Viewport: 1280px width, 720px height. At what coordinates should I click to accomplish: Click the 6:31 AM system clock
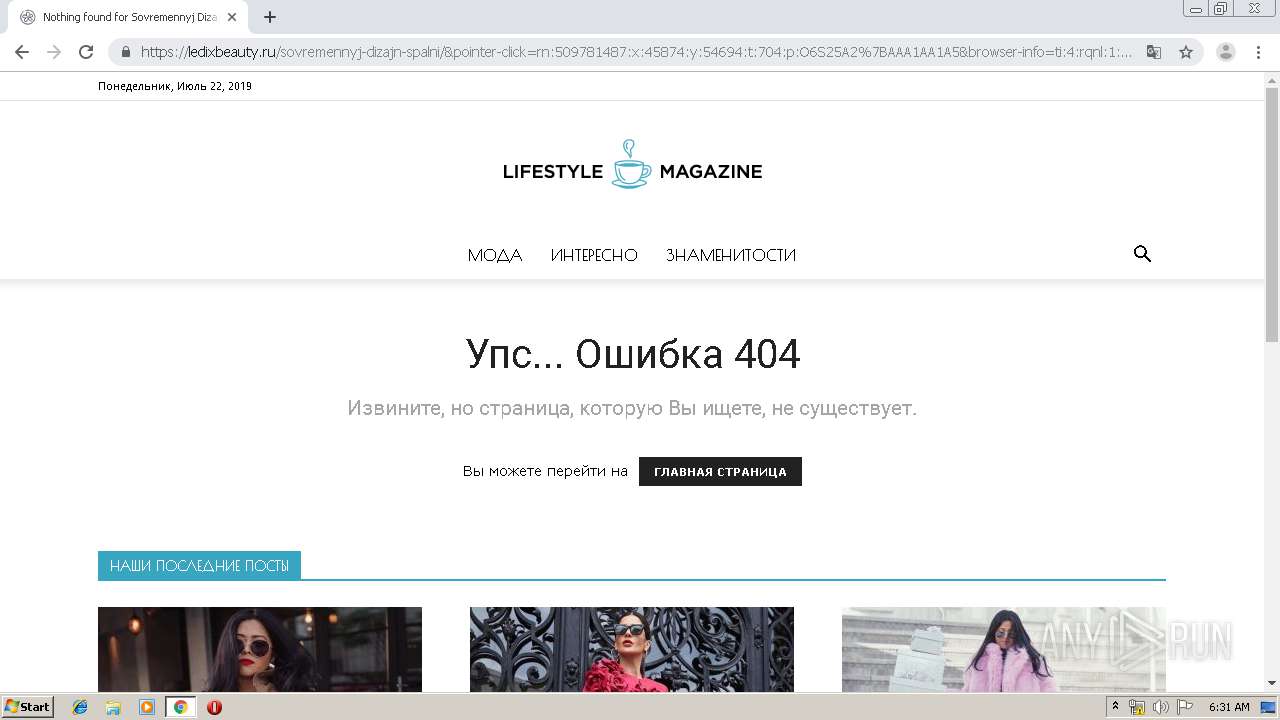(x=1229, y=707)
